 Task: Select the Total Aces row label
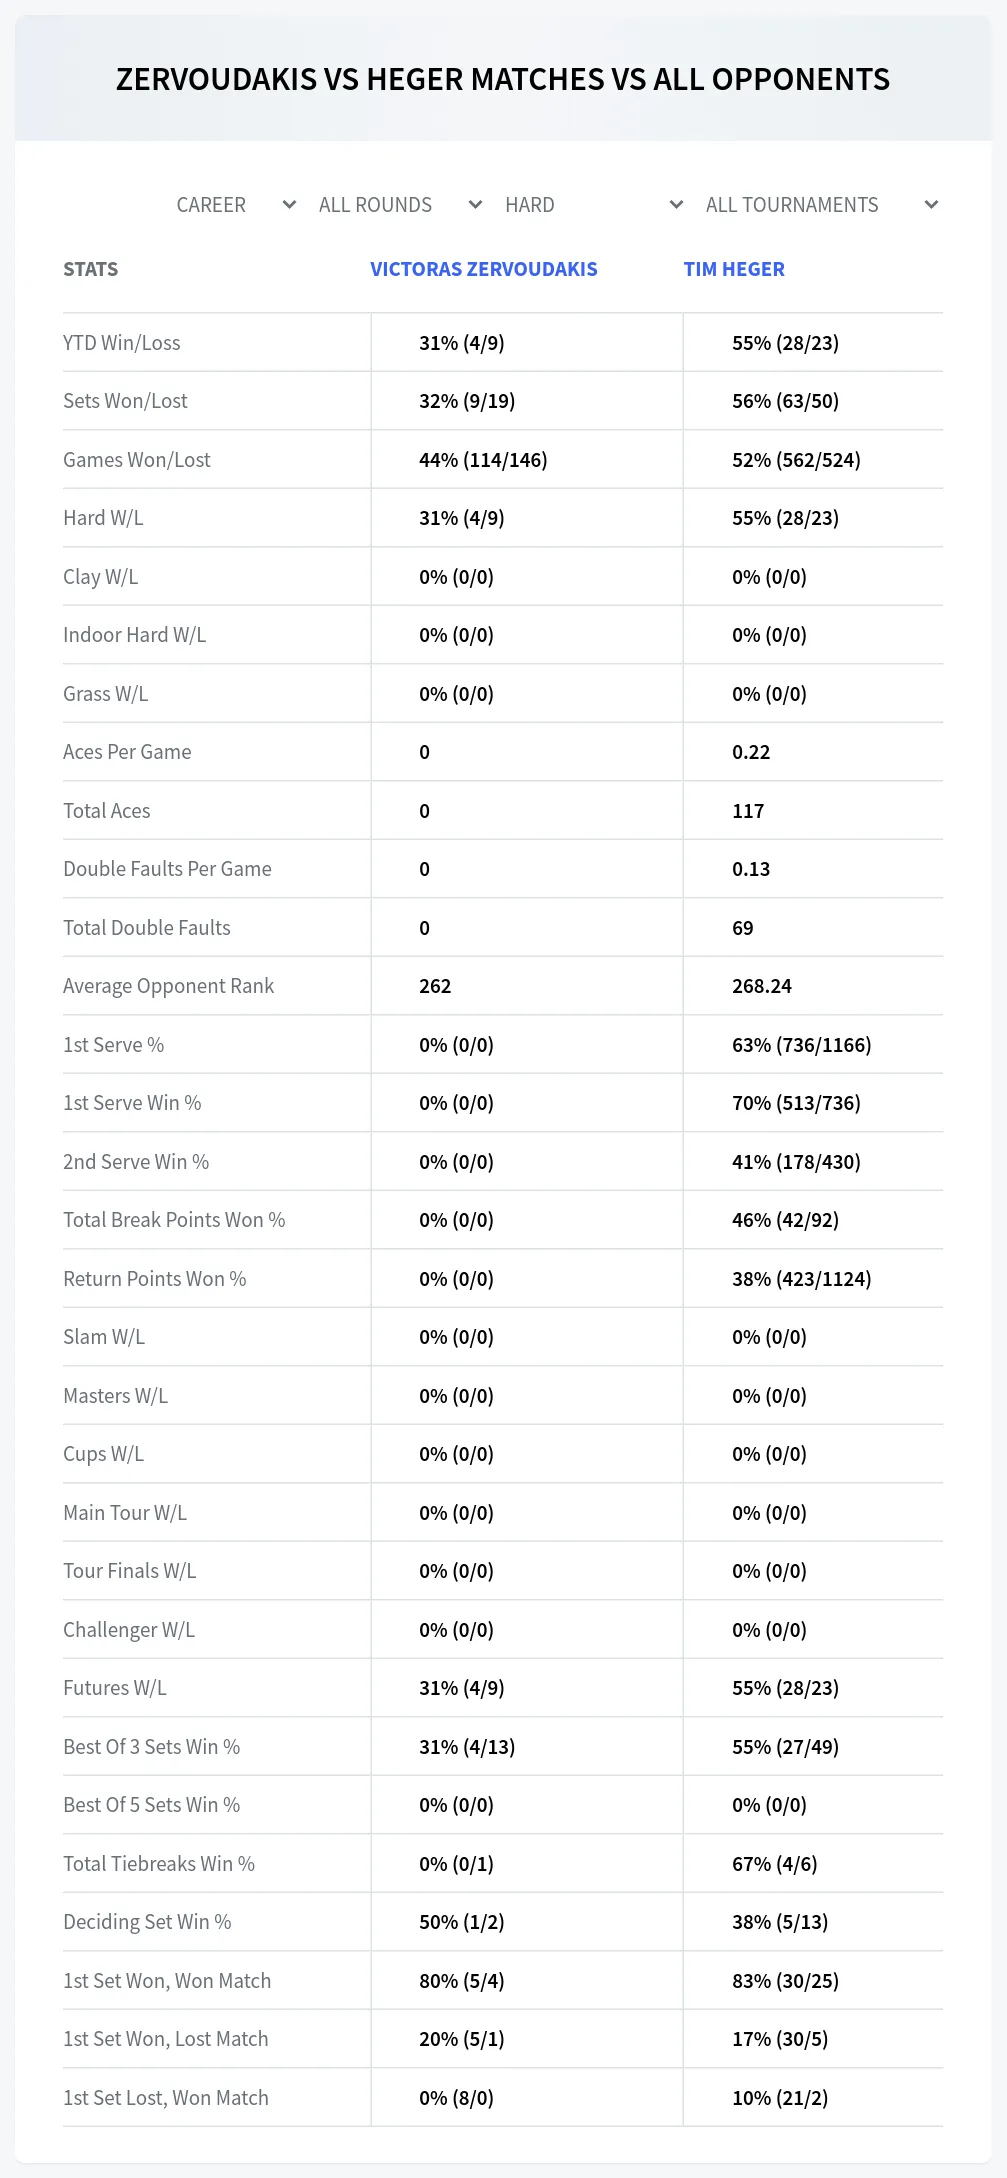coord(107,811)
